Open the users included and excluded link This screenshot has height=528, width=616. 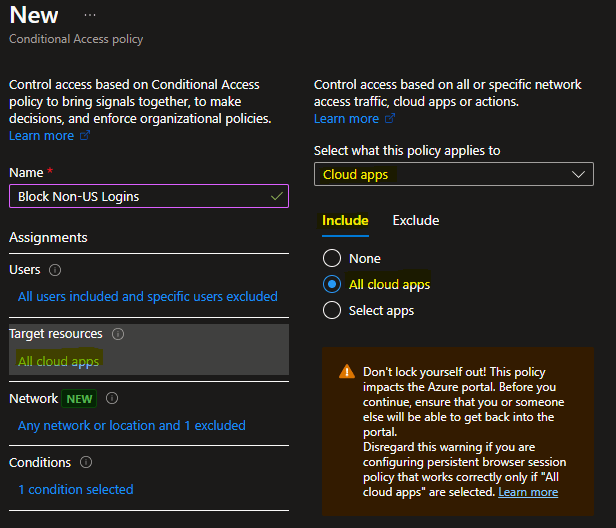(x=148, y=296)
